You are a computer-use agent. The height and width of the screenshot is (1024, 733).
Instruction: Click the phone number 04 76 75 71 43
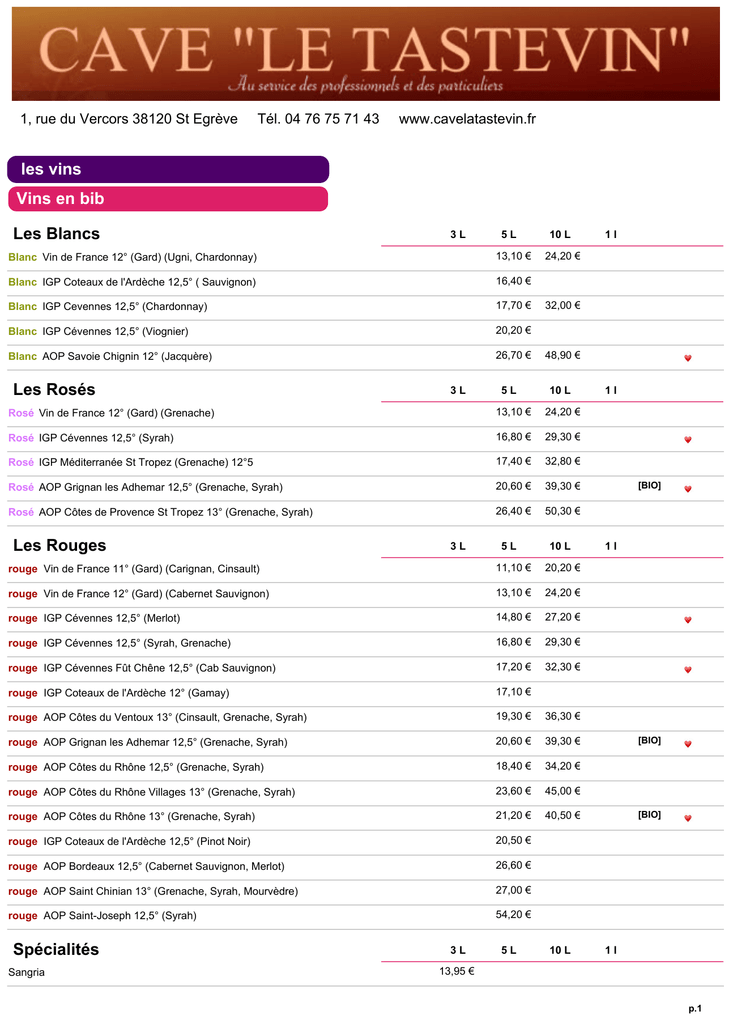tap(332, 119)
